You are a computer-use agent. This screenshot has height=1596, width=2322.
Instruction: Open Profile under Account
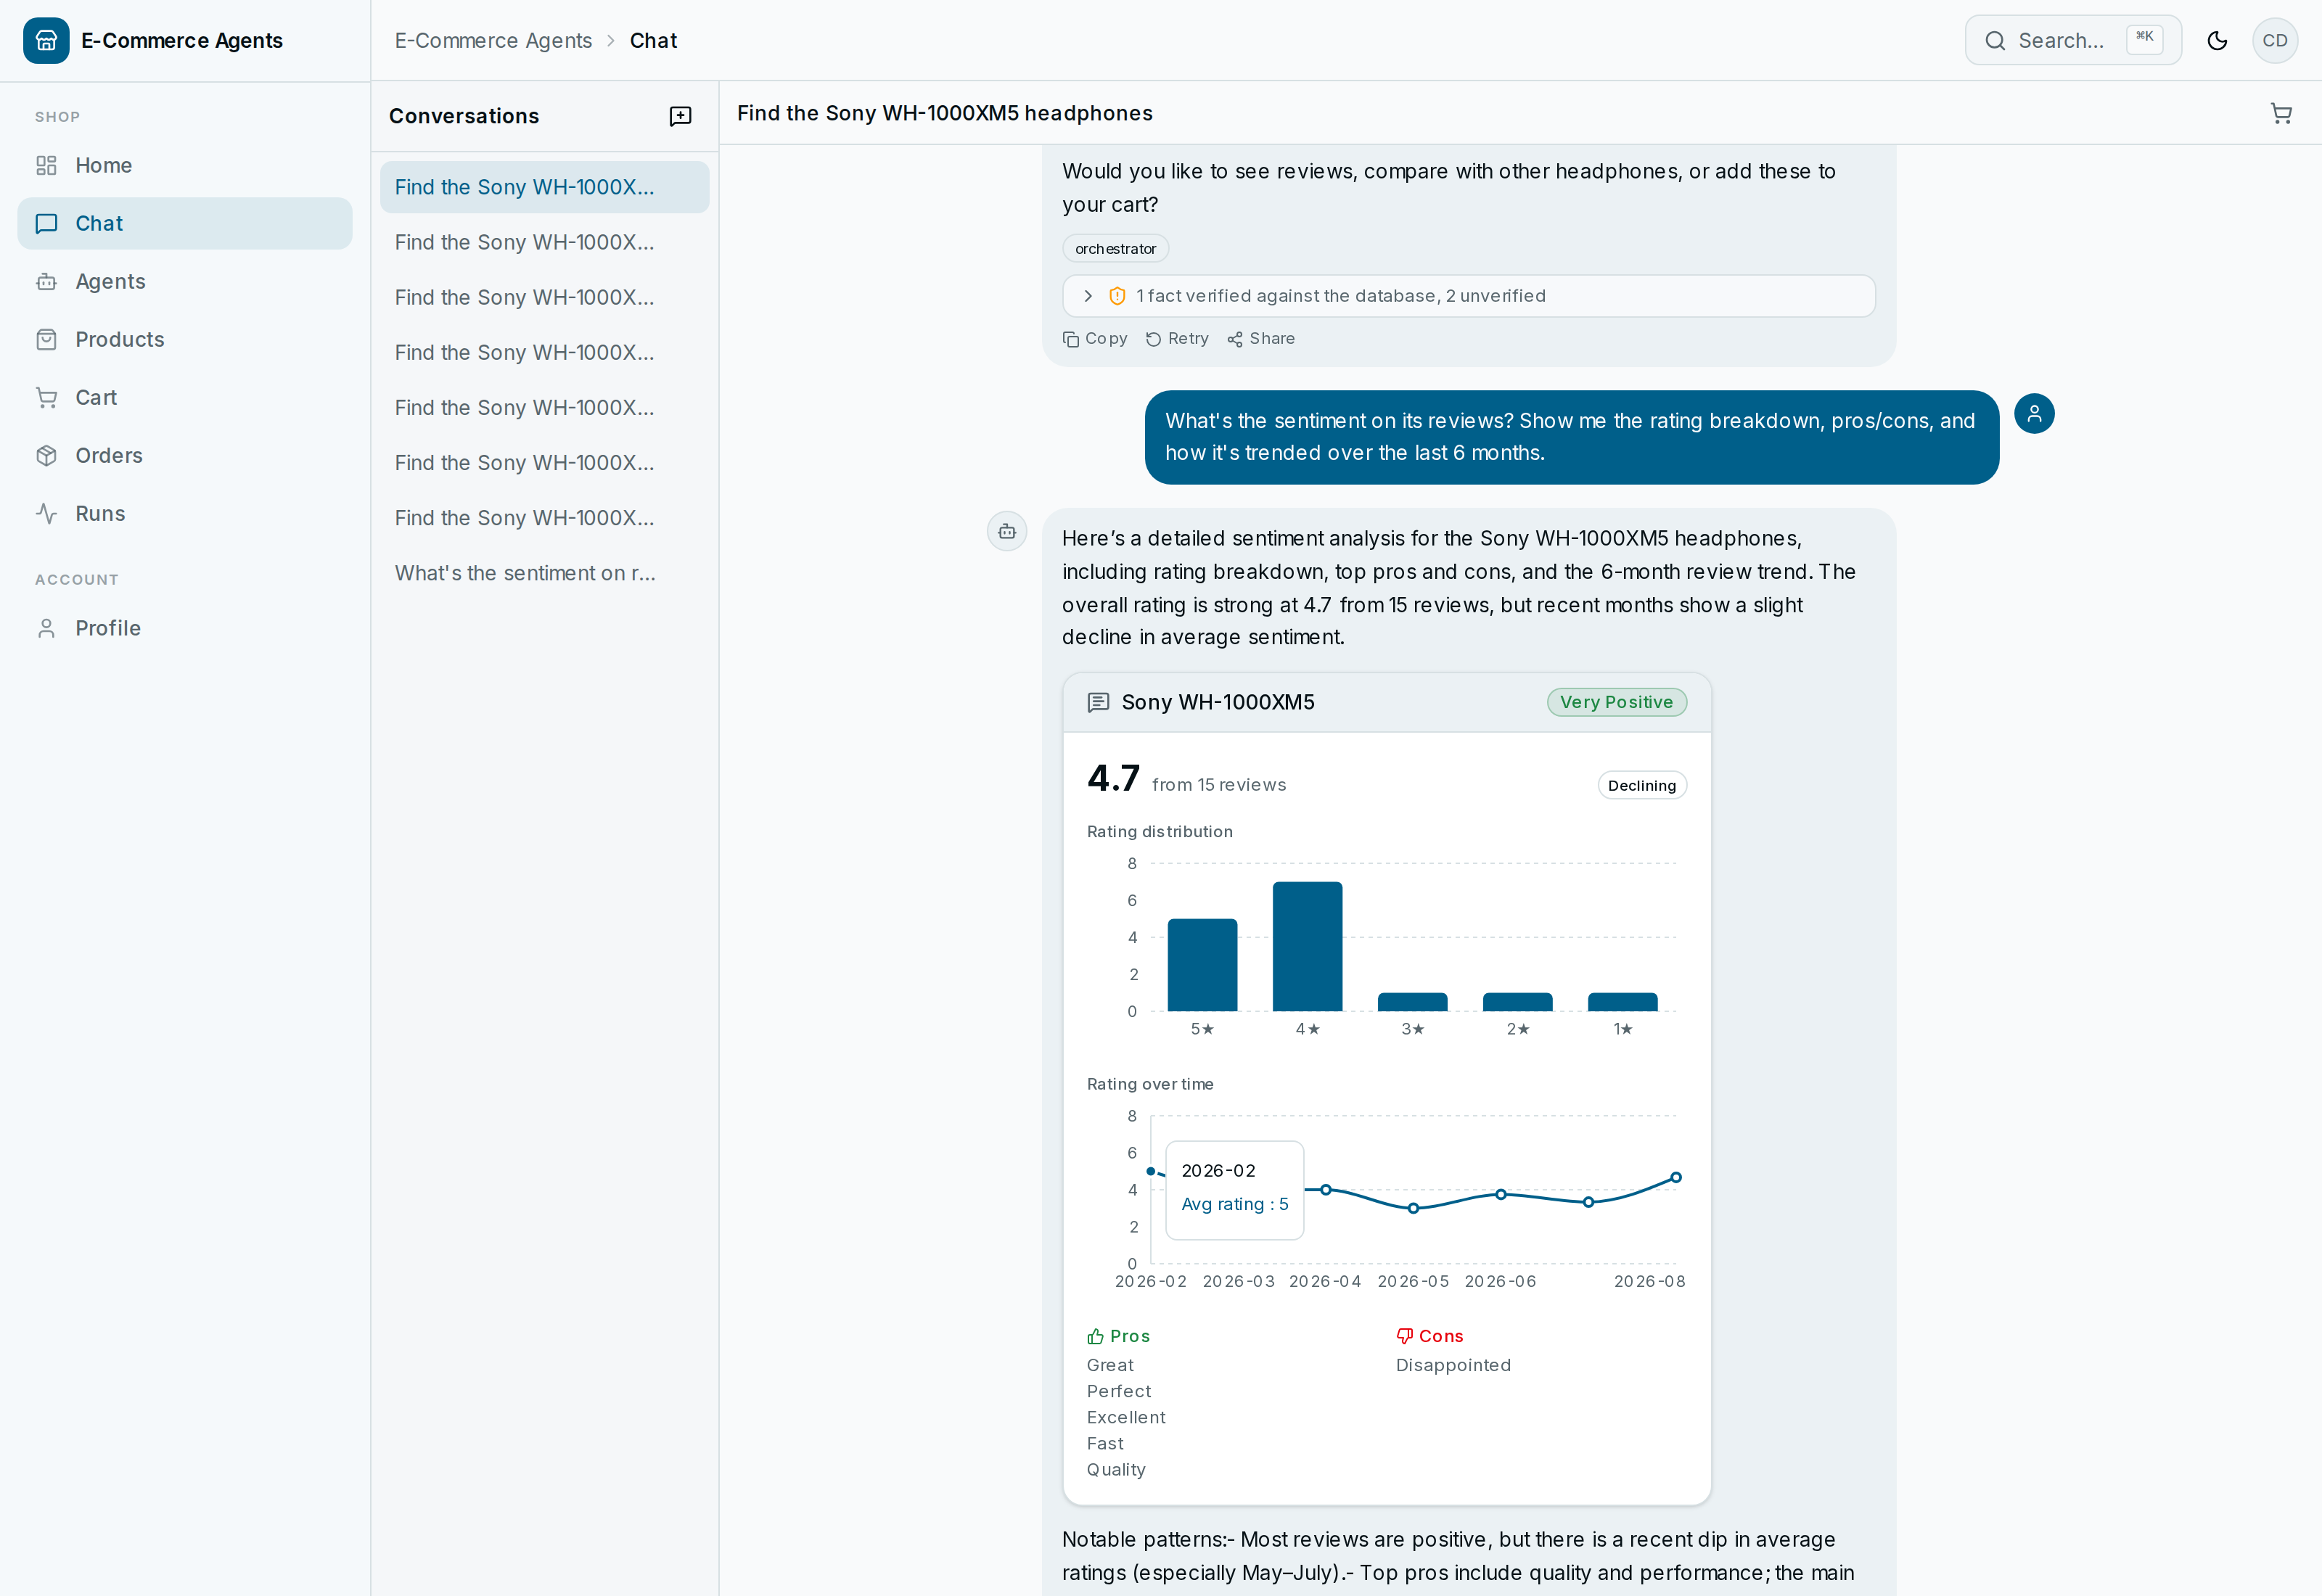click(185, 628)
